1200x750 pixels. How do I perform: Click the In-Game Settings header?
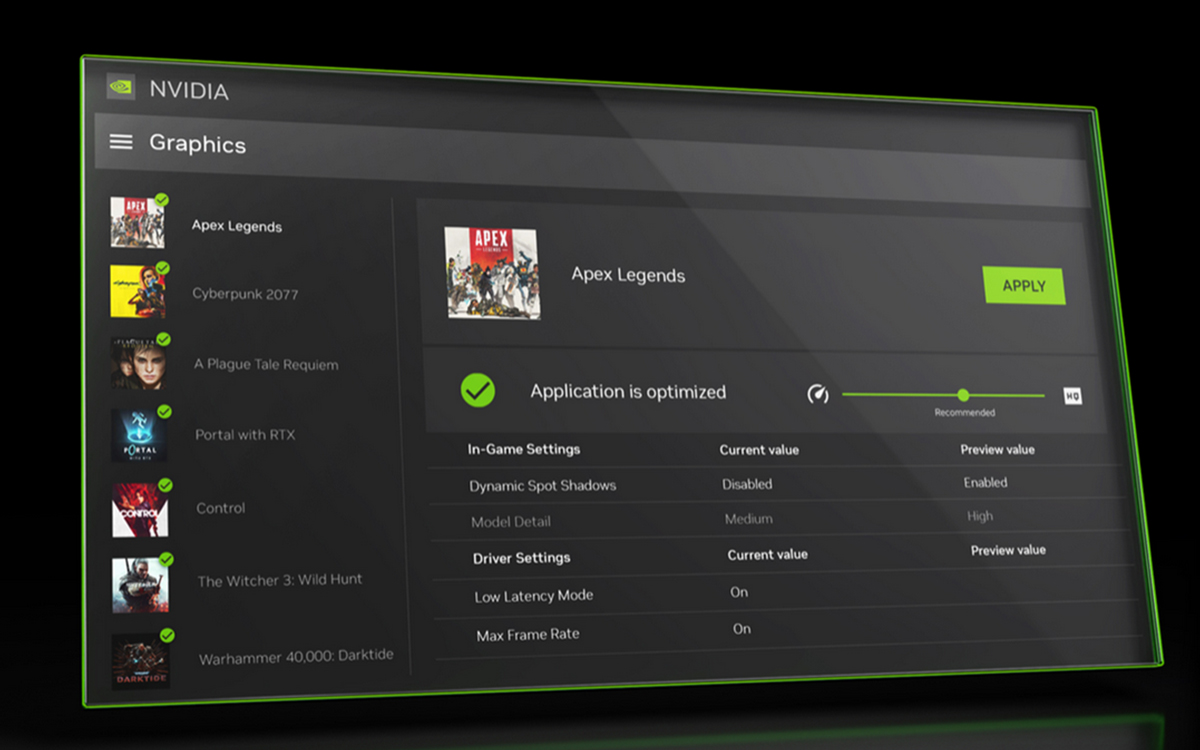524,449
